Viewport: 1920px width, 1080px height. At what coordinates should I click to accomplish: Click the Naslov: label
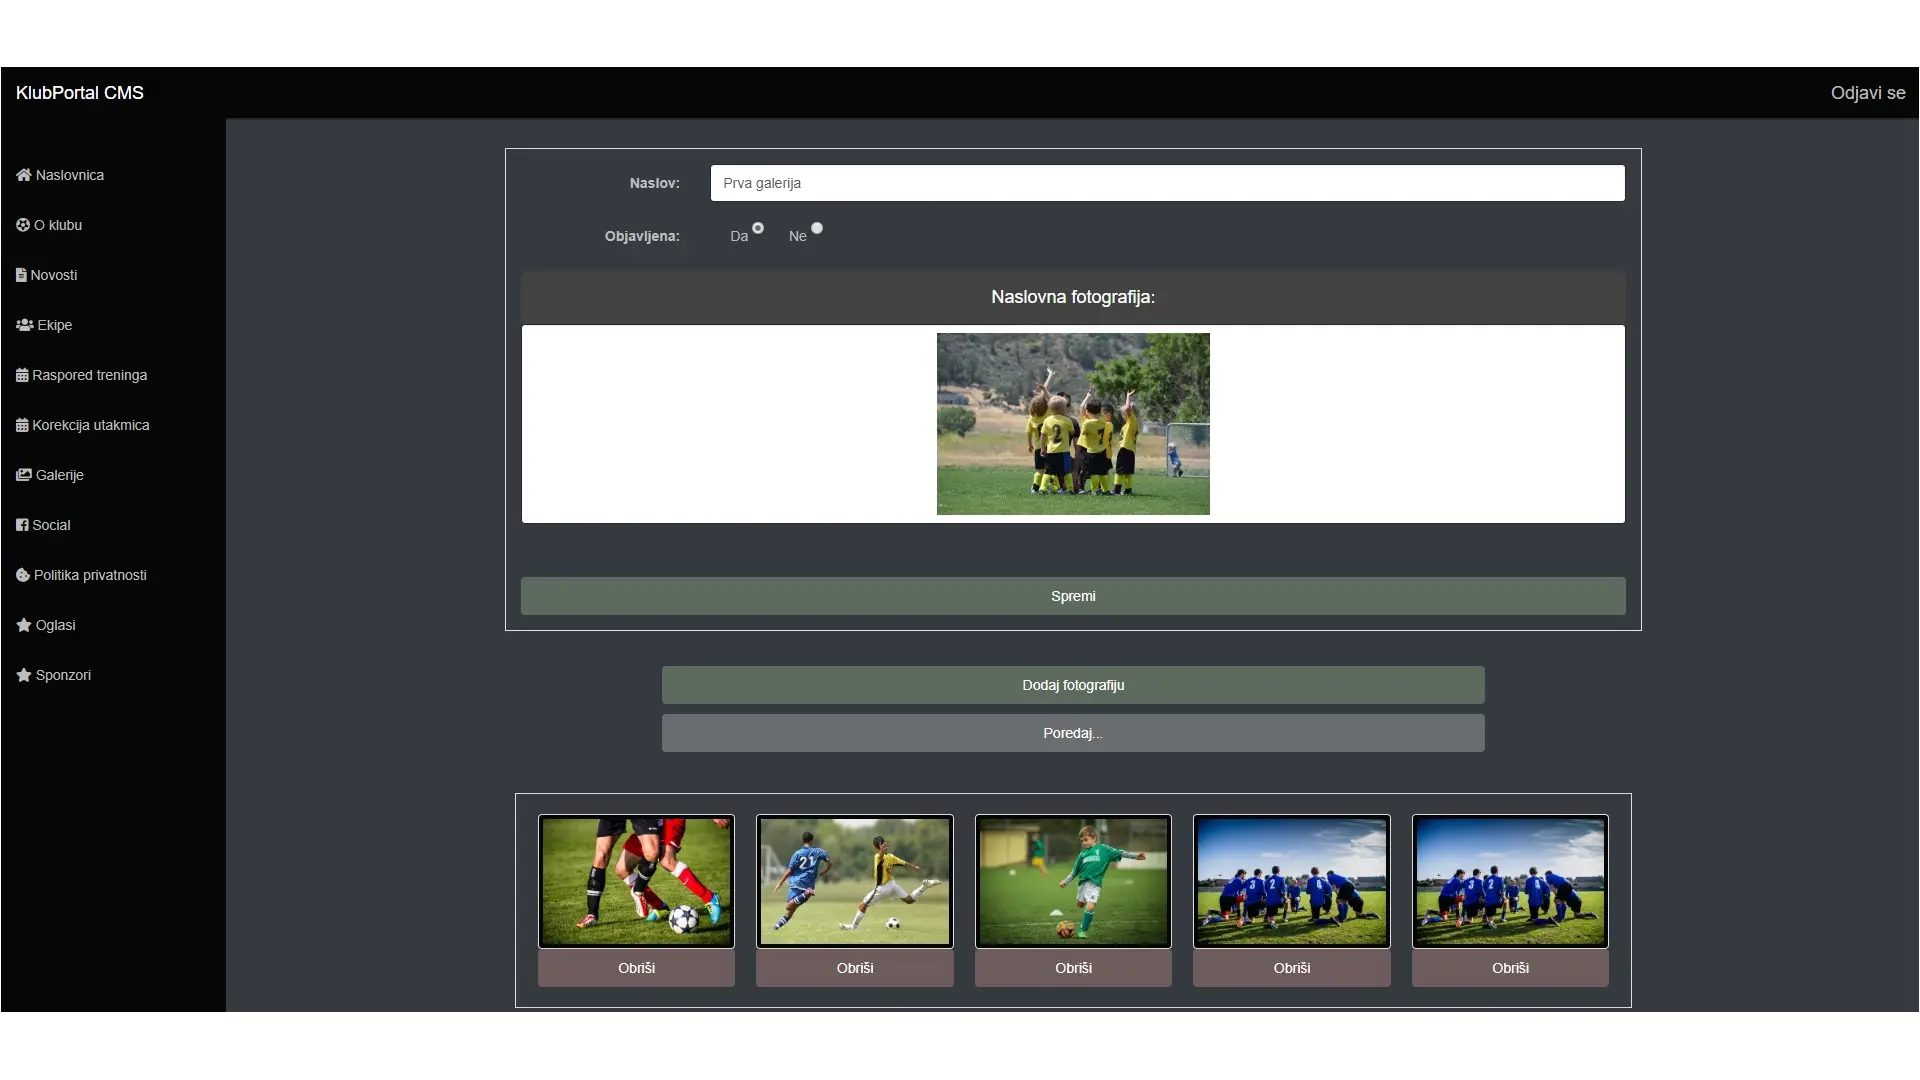pyautogui.click(x=654, y=183)
